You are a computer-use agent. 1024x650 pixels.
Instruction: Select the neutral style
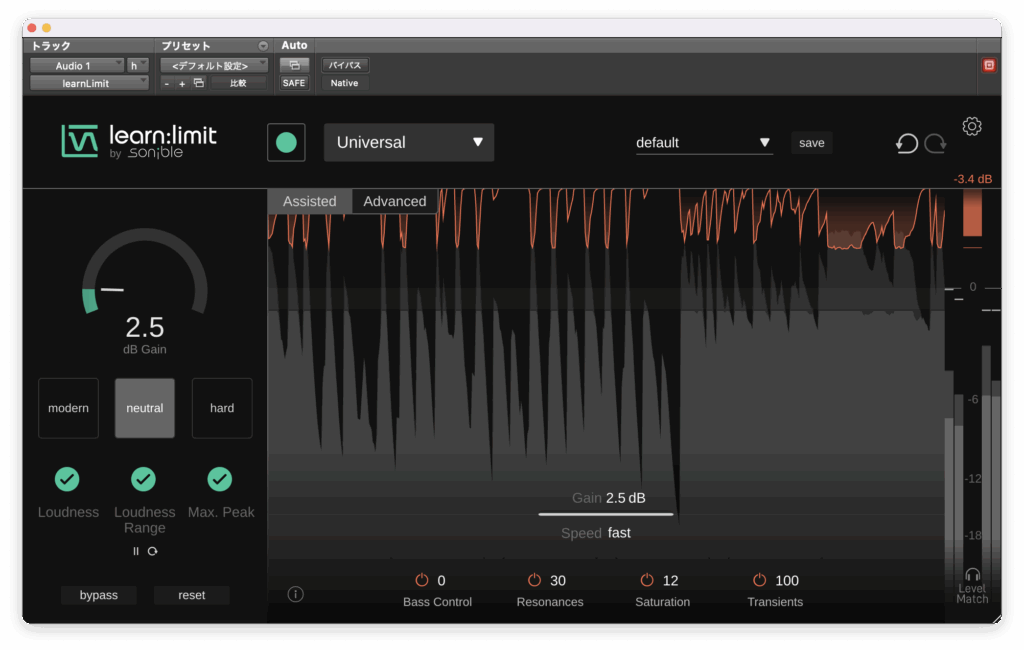(144, 408)
